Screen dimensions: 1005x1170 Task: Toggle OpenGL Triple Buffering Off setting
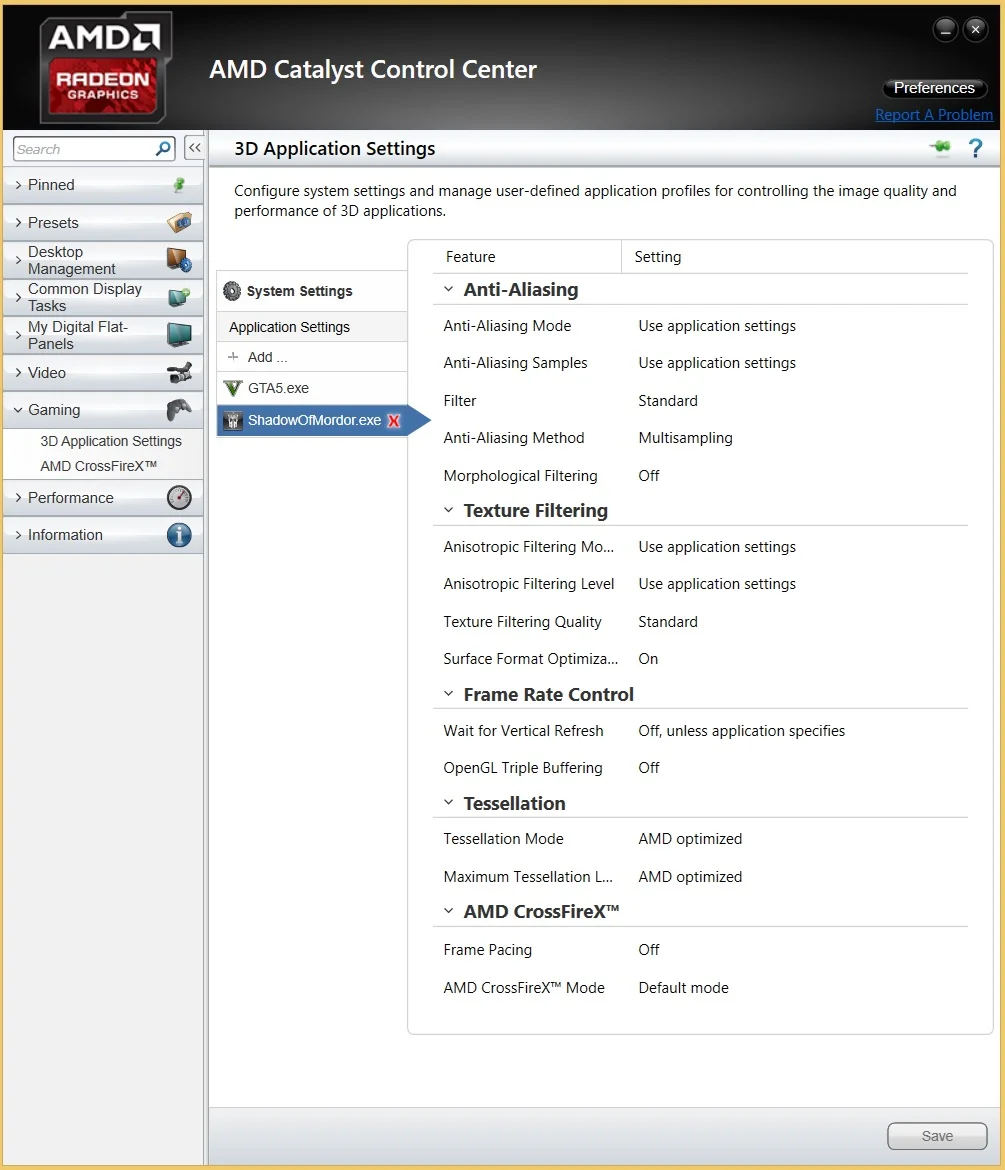click(648, 768)
